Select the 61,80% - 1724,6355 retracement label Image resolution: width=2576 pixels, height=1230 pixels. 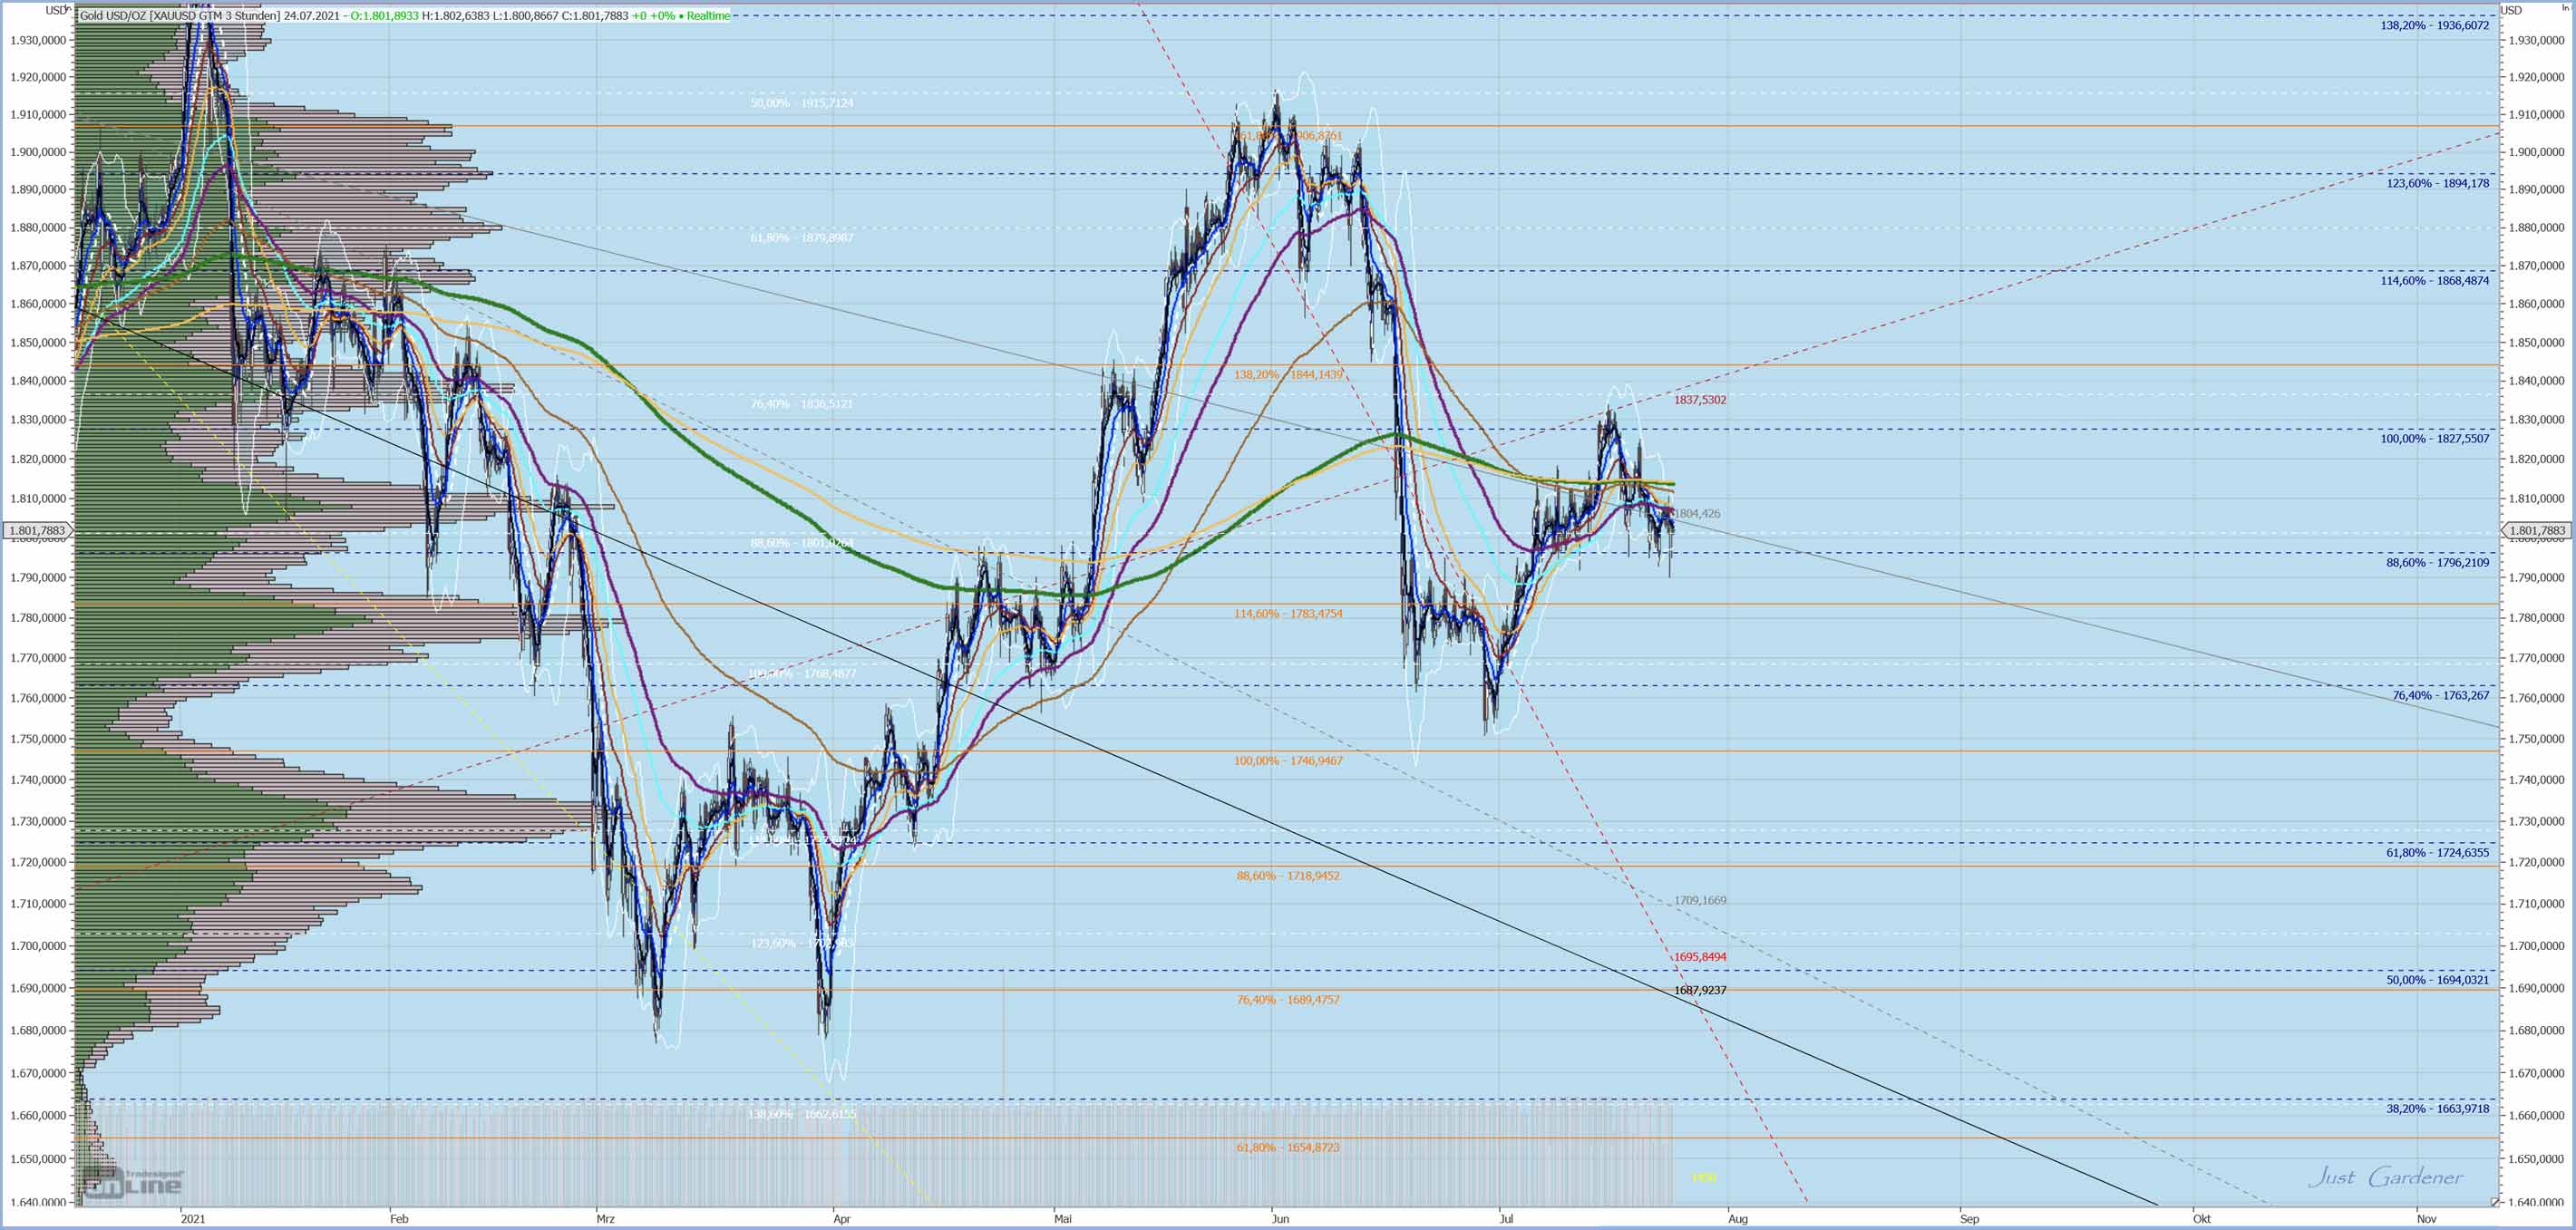(x=2437, y=853)
